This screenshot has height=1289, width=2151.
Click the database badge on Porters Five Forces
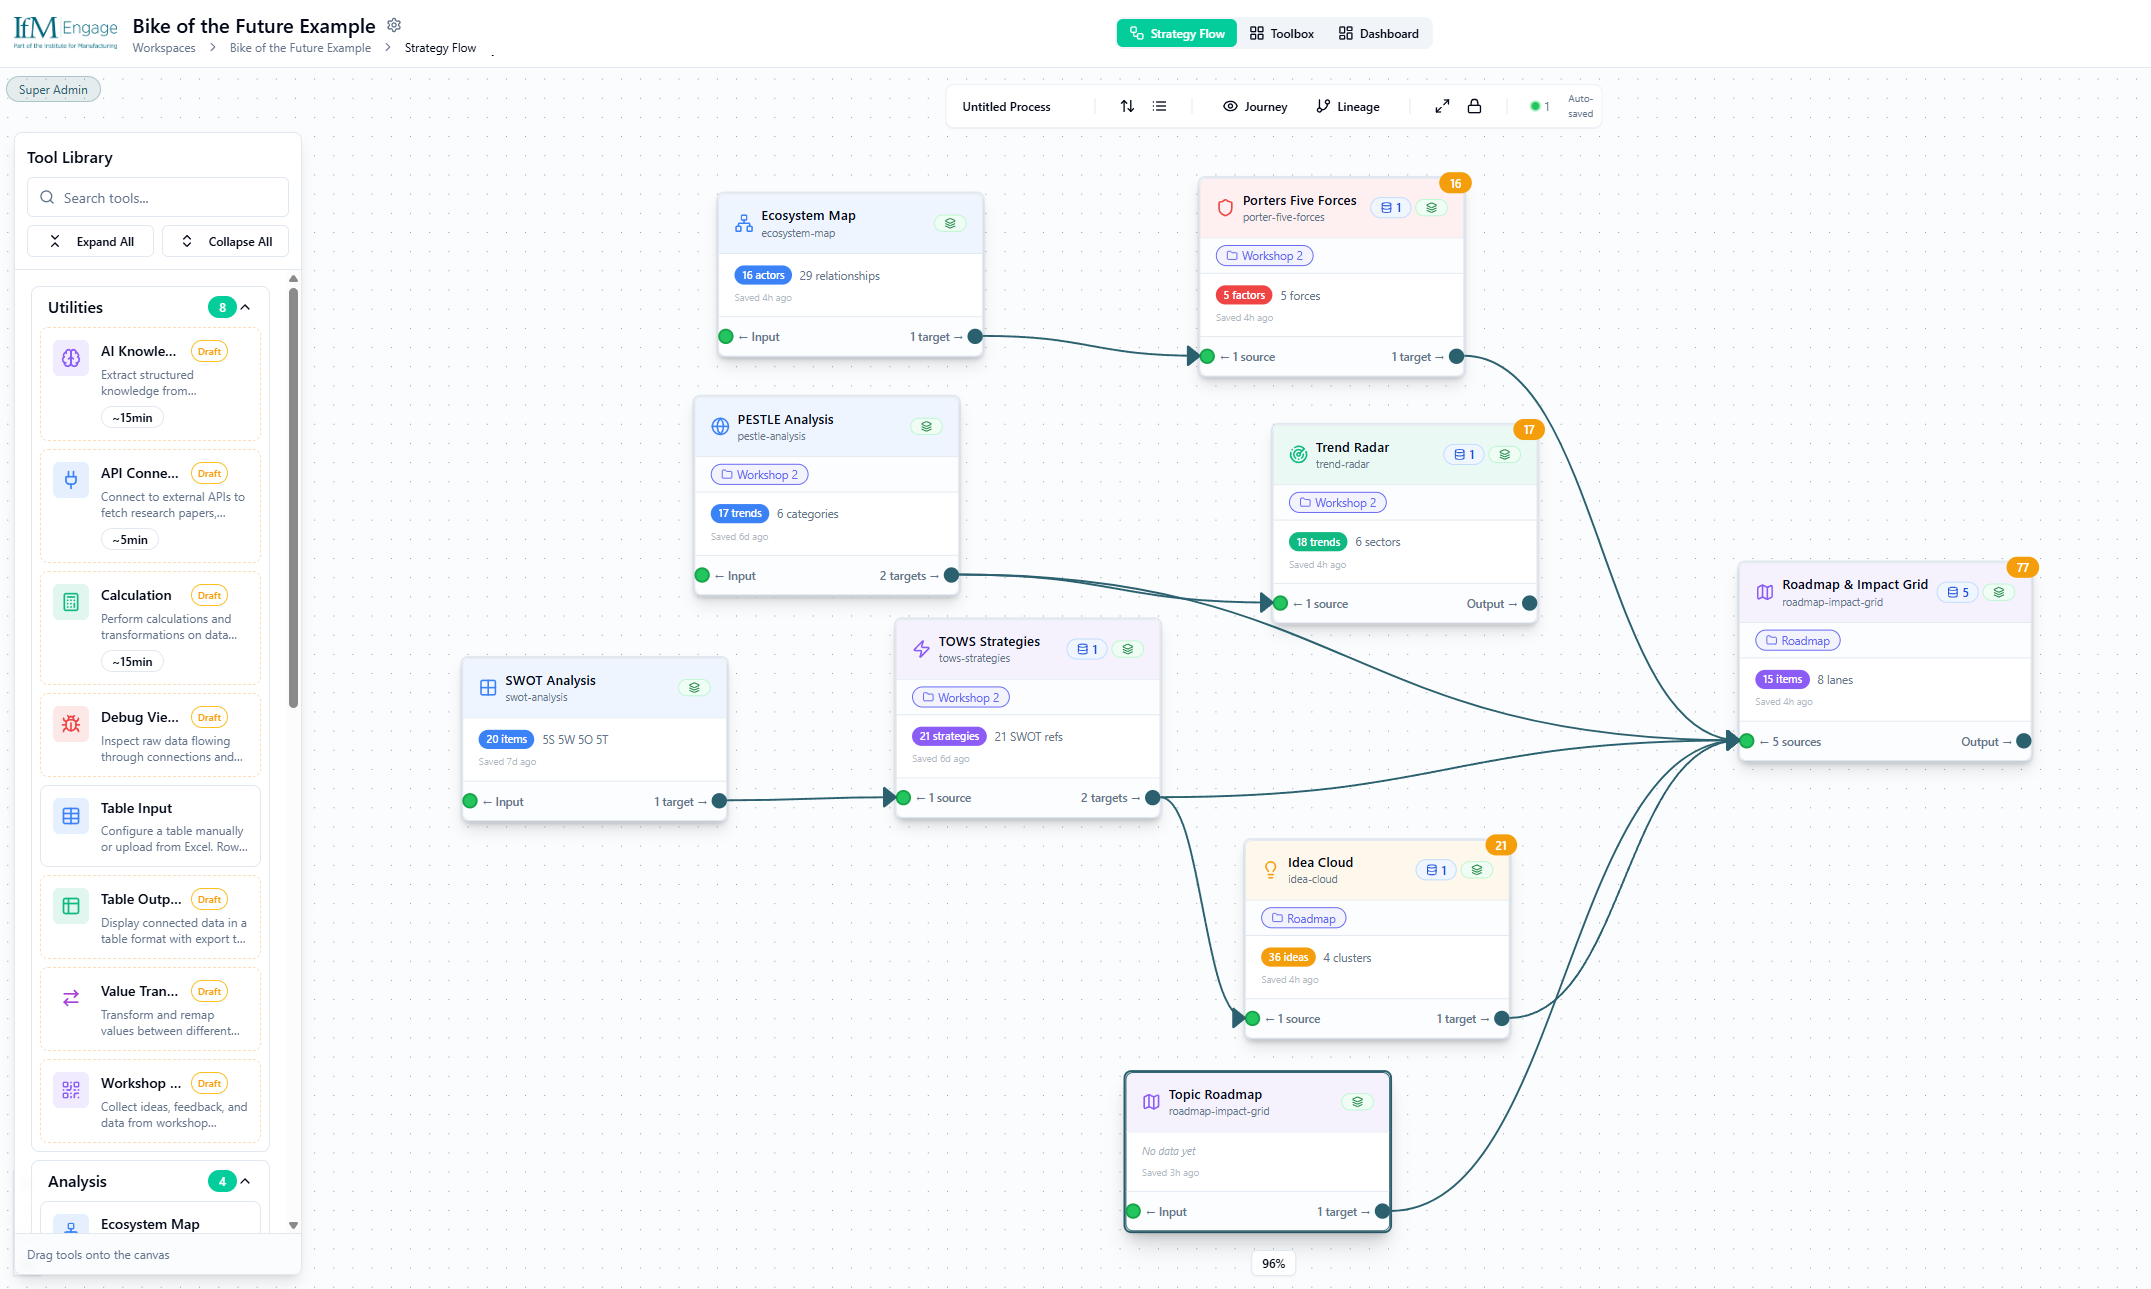(1390, 207)
